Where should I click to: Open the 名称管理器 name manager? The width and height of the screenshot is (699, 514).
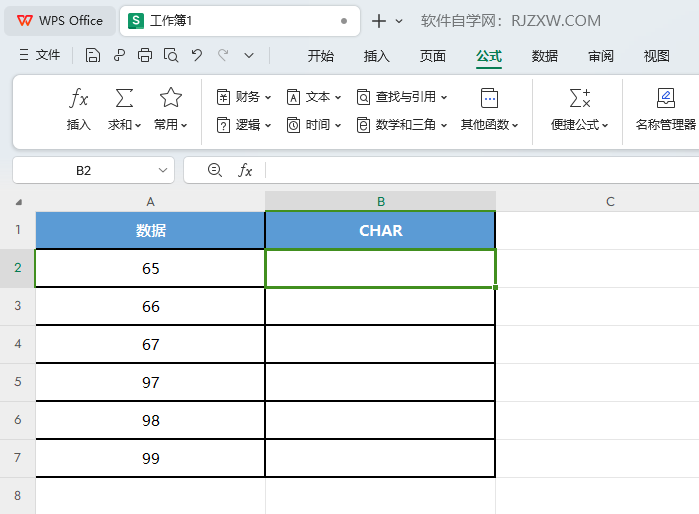click(666, 109)
